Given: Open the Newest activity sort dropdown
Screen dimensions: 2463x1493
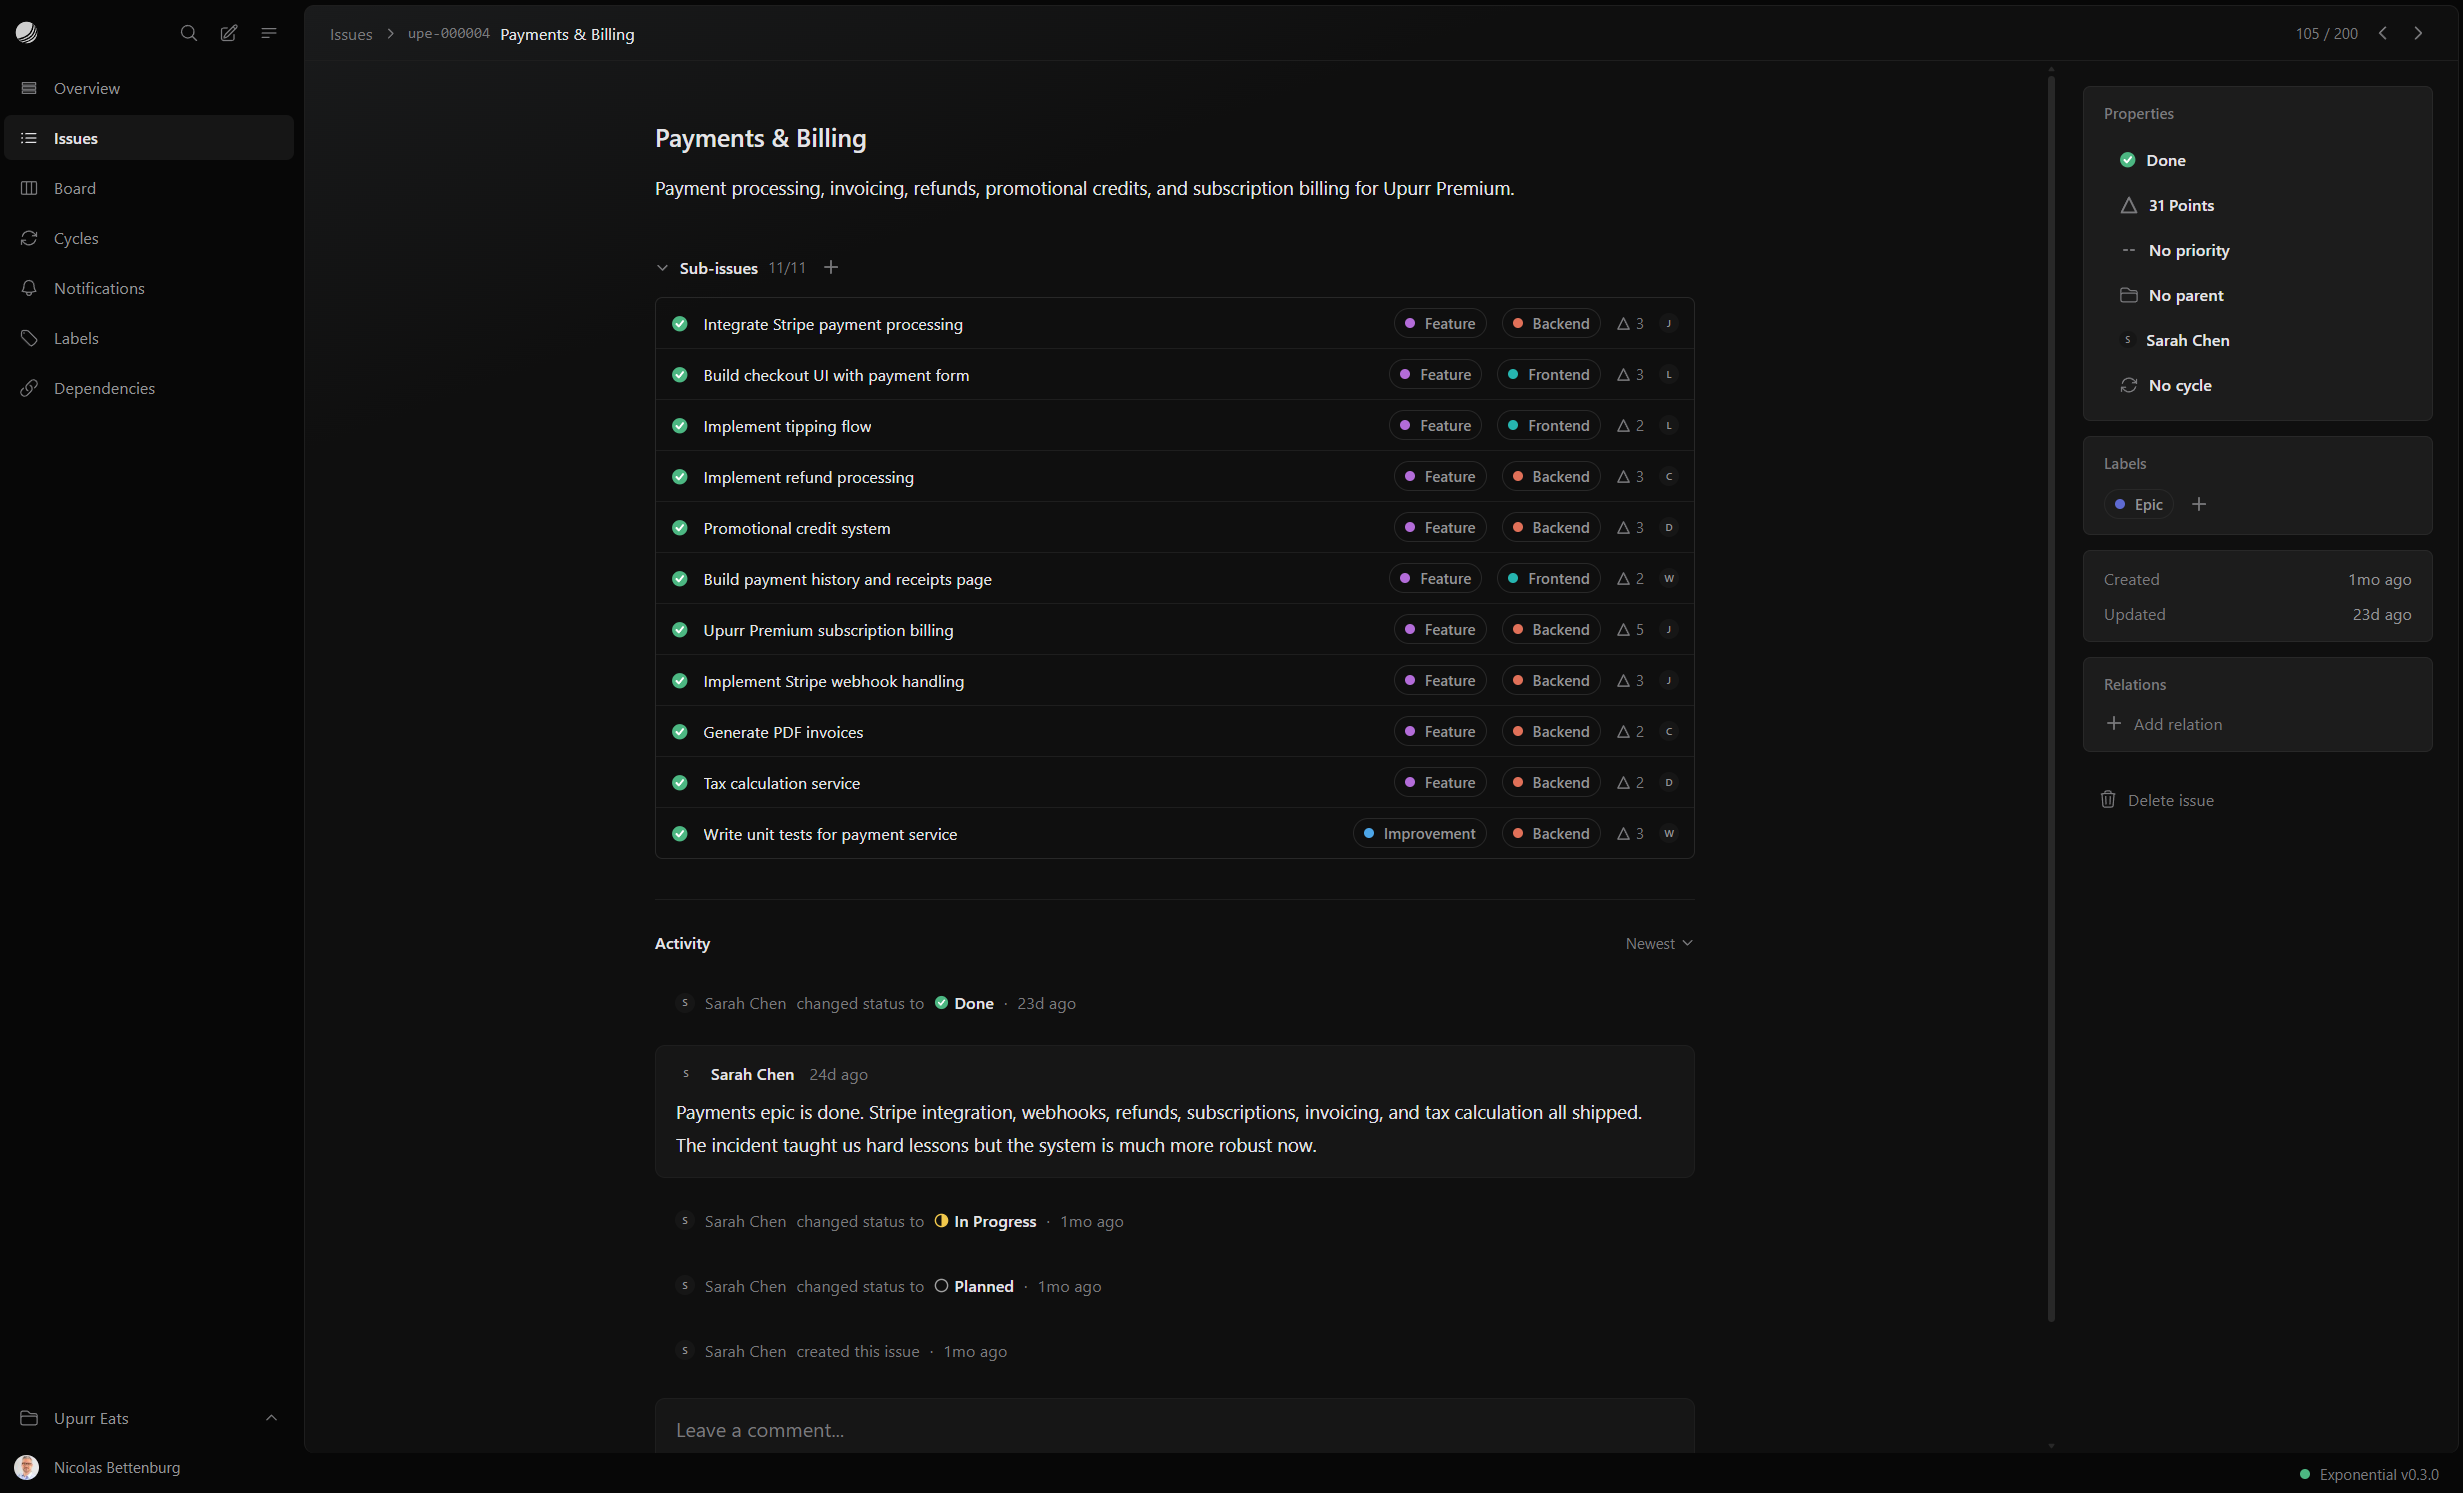Looking at the screenshot, I should (x=1659, y=943).
